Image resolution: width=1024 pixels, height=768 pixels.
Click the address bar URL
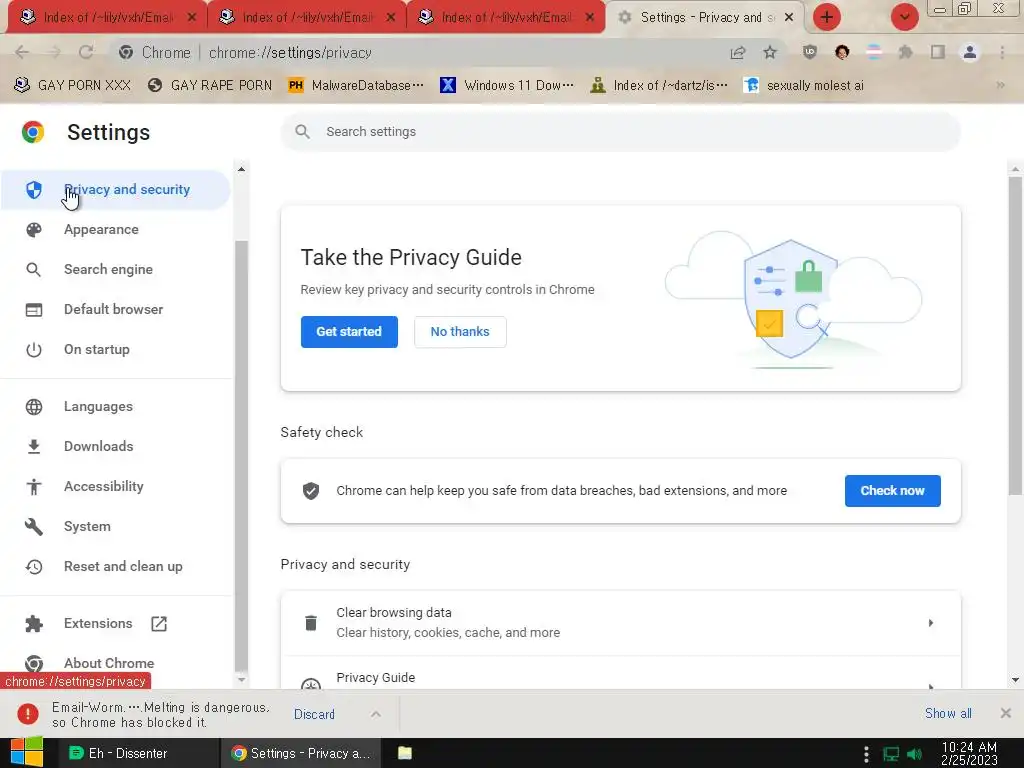[x=290, y=53]
